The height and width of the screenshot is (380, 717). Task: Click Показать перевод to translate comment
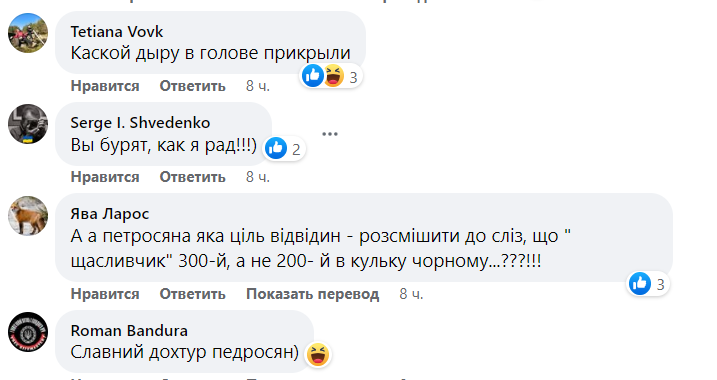pos(312,294)
